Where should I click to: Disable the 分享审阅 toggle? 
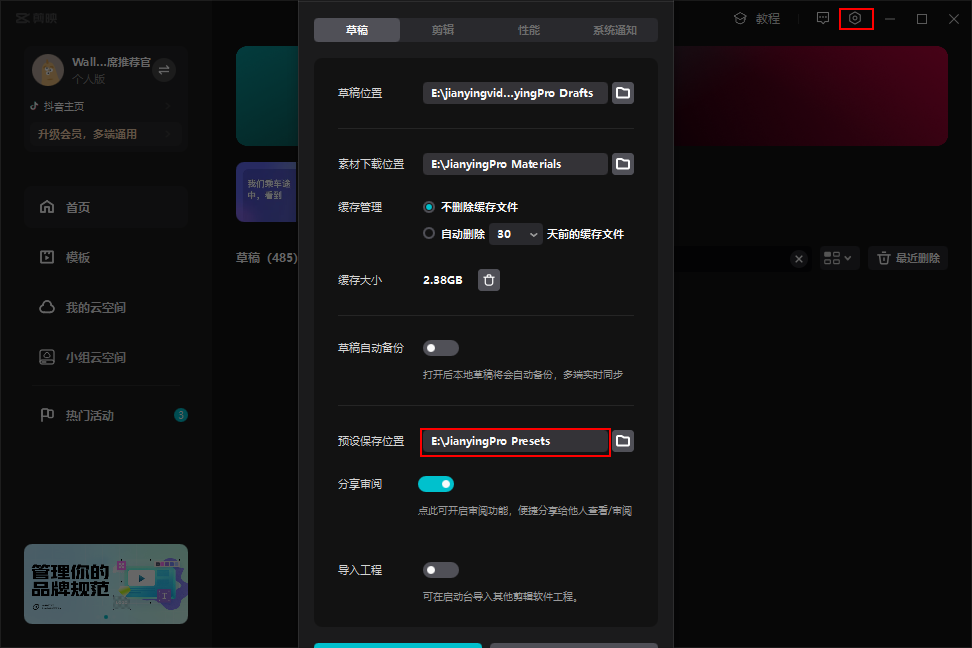(436, 483)
